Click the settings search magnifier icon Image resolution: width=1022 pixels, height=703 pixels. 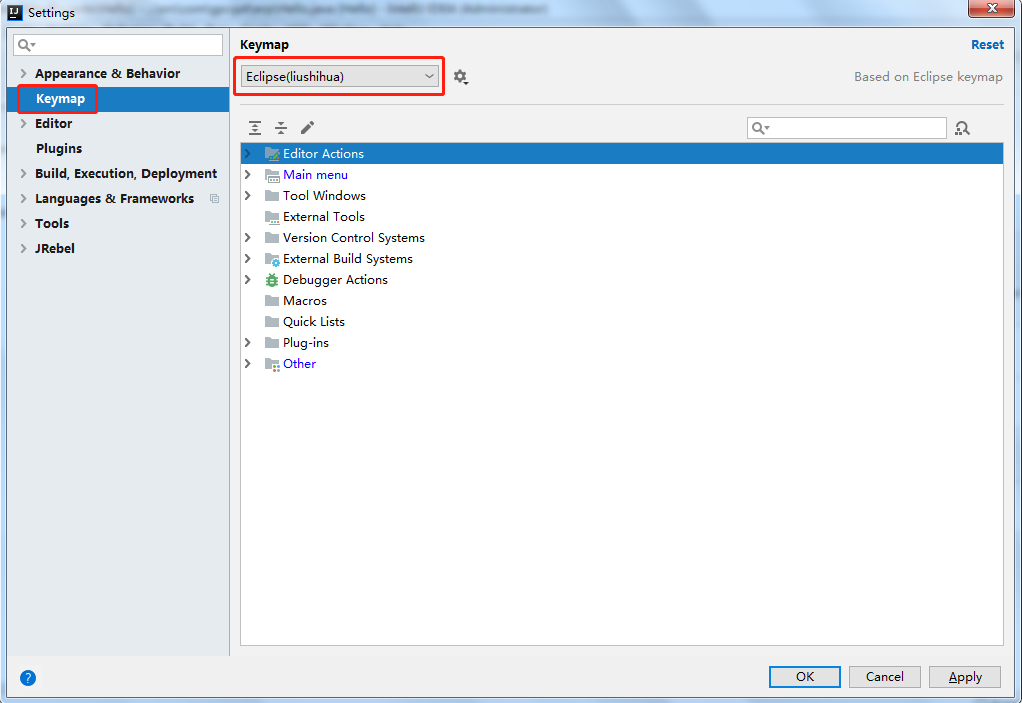click(25, 45)
